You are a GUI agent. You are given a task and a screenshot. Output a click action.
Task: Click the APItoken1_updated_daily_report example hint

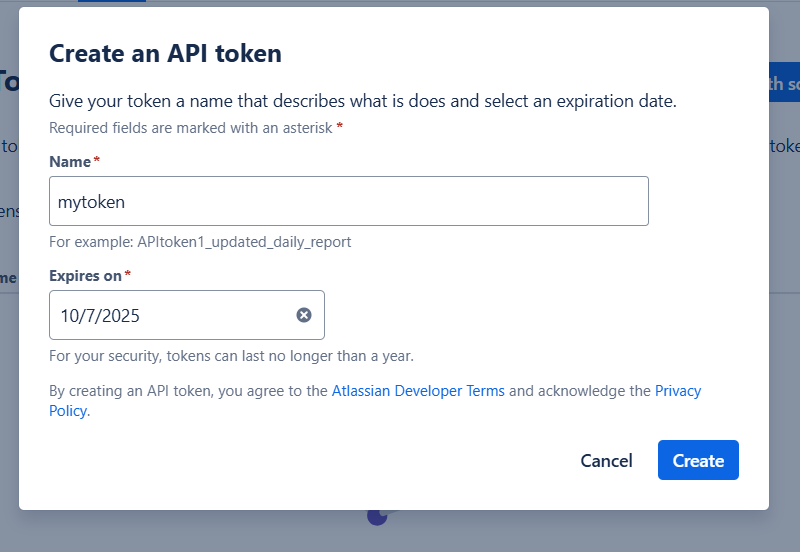click(200, 242)
